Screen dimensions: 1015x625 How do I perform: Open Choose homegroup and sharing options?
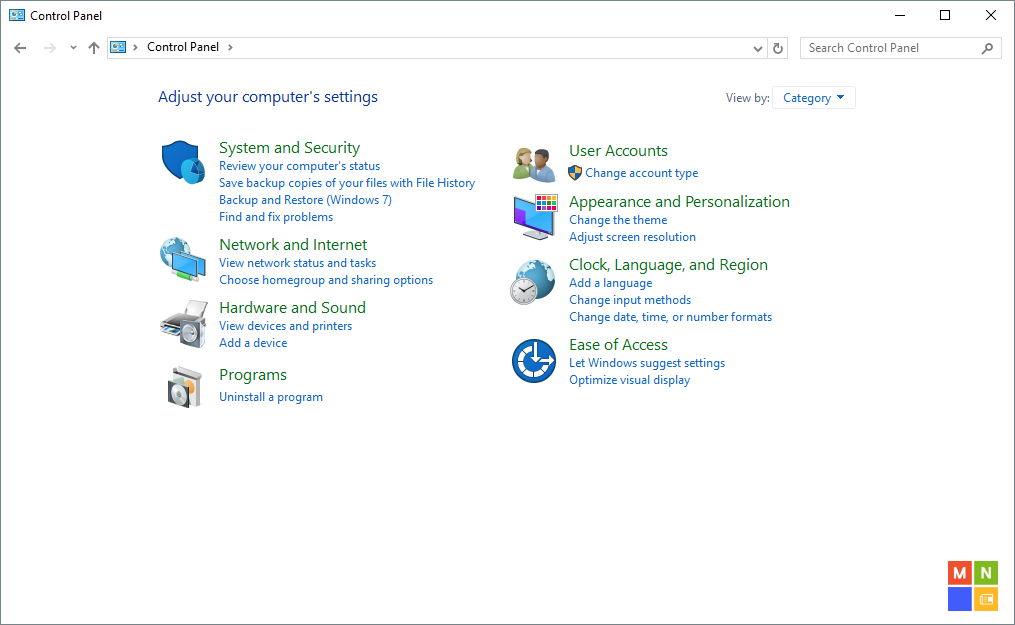tap(326, 280)
